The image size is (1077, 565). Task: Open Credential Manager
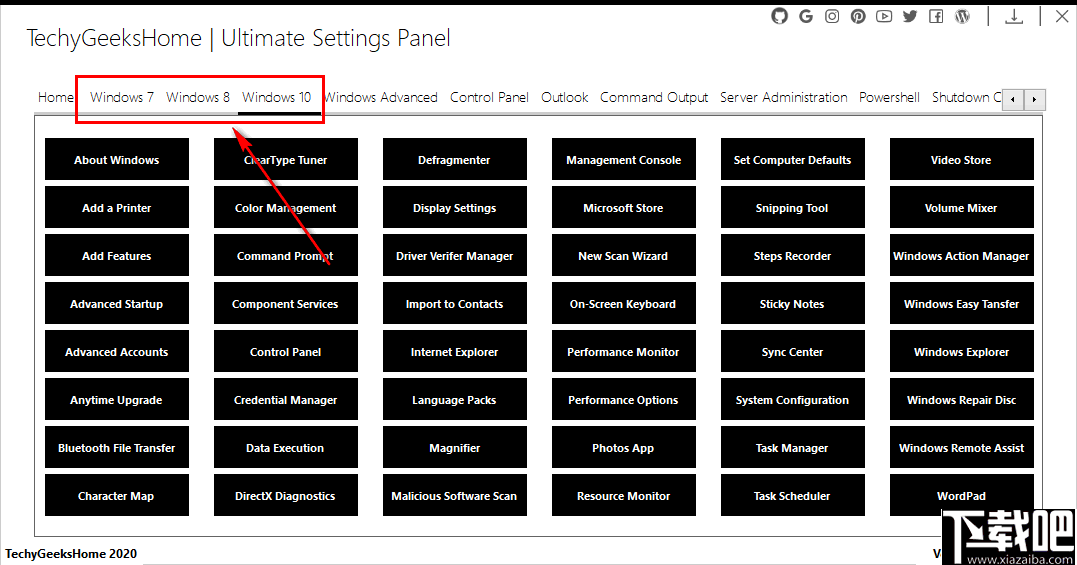(286, 400)
